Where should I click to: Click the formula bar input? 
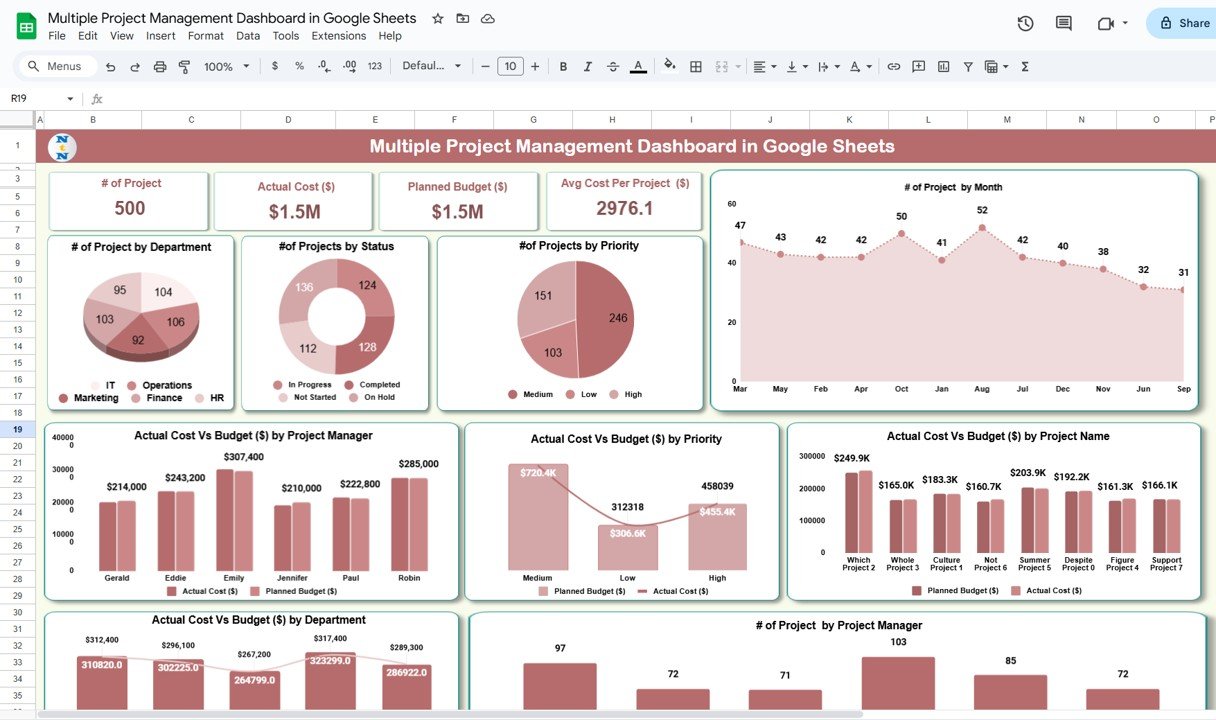(x=660, y=99)
